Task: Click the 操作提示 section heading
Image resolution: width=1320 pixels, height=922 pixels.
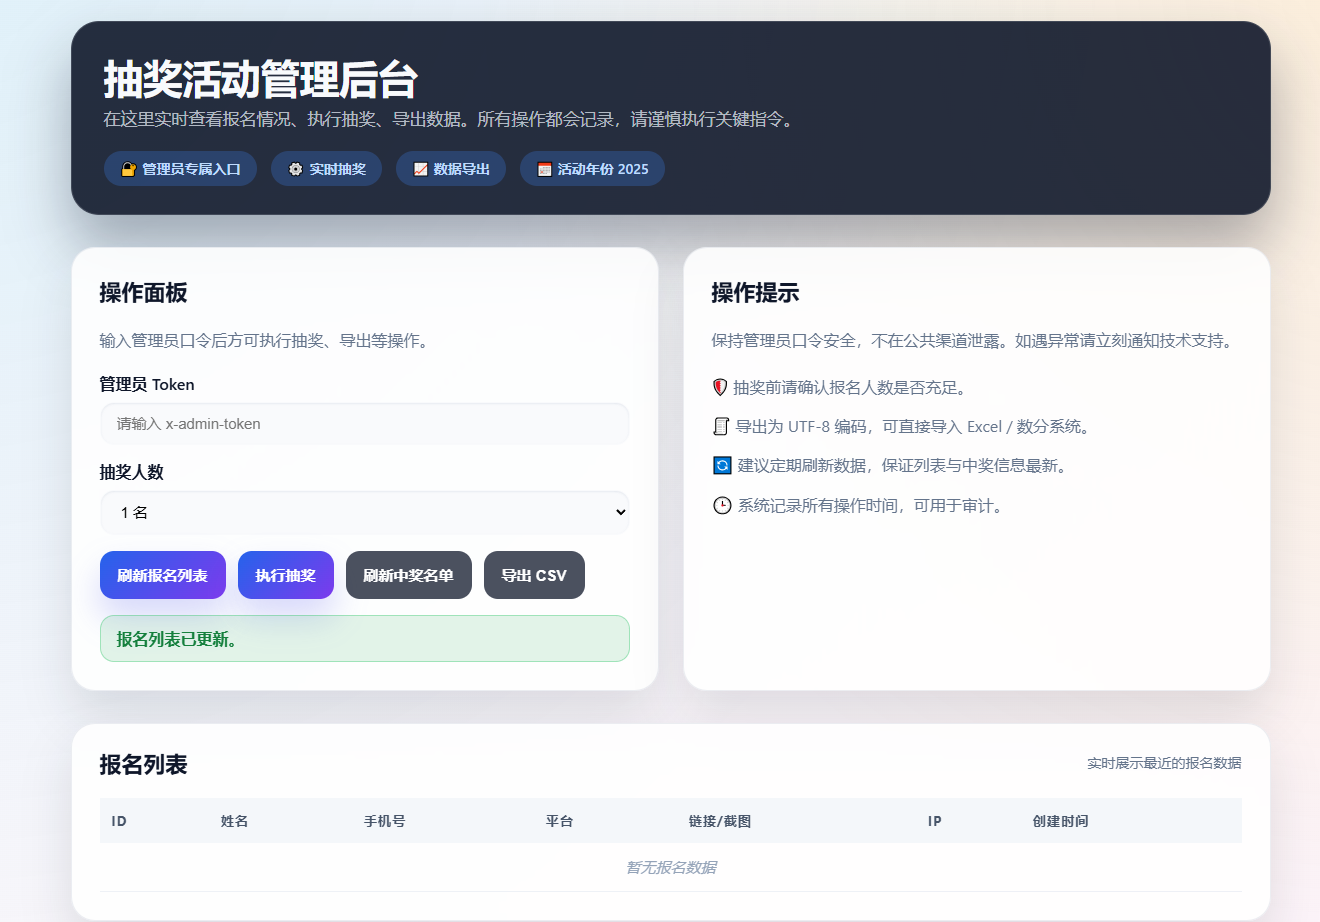Action: pyautogui.click(x=755, y=293)
